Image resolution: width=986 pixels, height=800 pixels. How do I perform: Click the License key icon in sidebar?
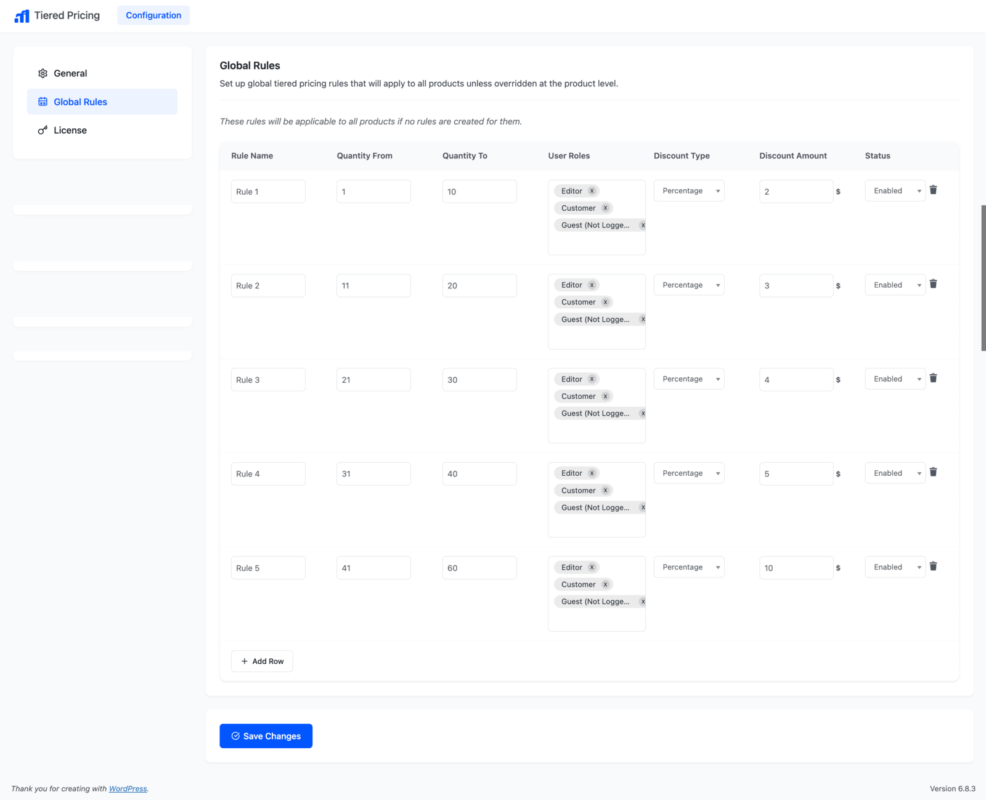(x=42, y=129)
